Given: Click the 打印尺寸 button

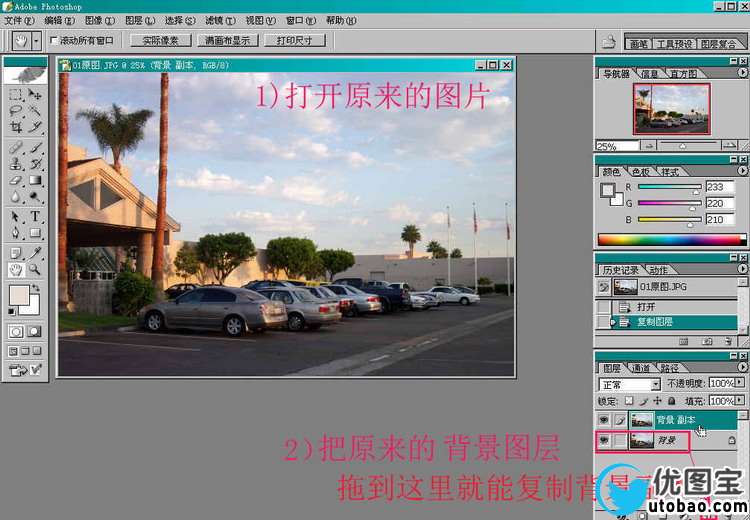Looking at the screenshot, I should point(295,41).
